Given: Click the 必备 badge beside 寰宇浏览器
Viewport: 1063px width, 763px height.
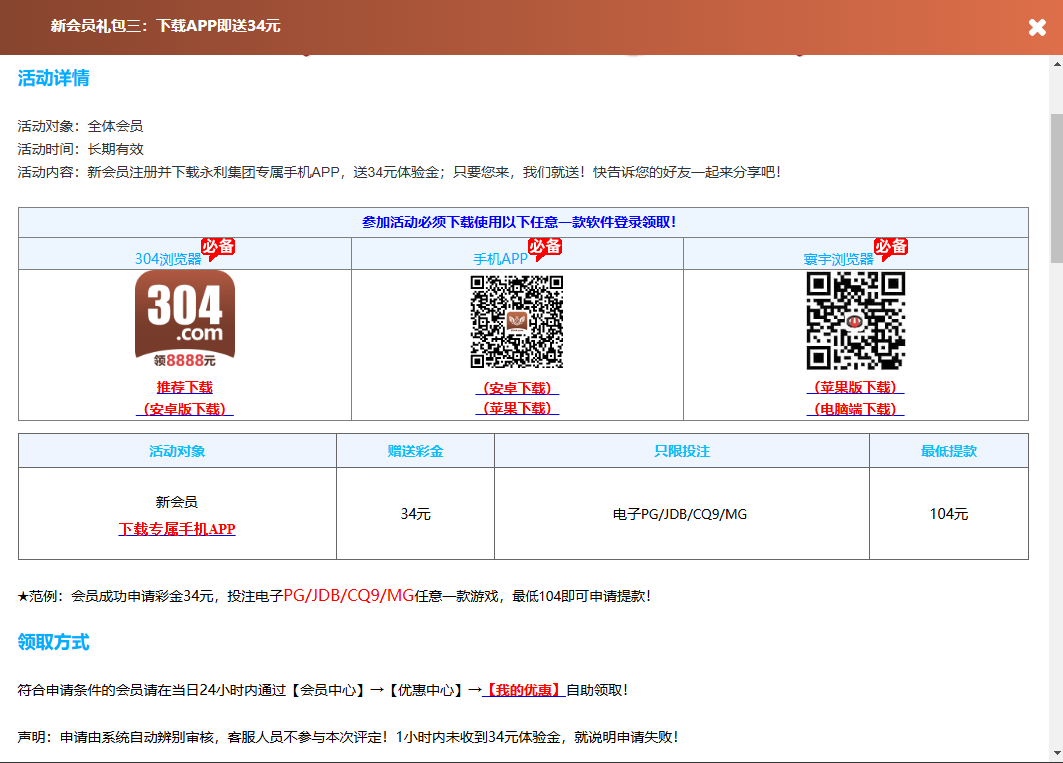Looking at the screenshot, I should 890,247.
